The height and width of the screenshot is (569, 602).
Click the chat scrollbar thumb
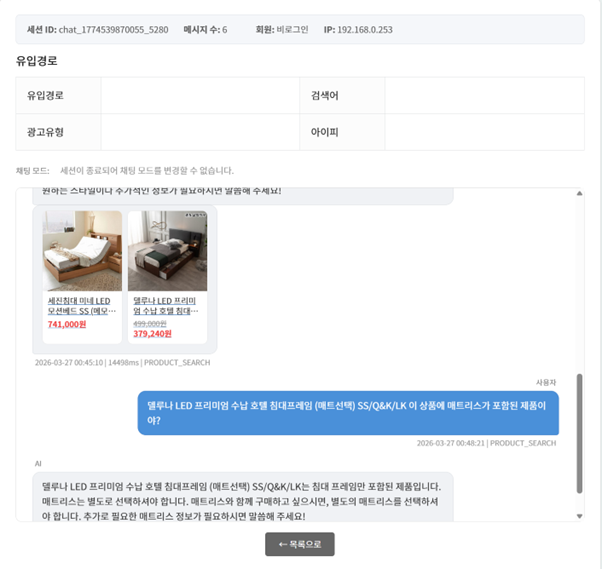579,433
